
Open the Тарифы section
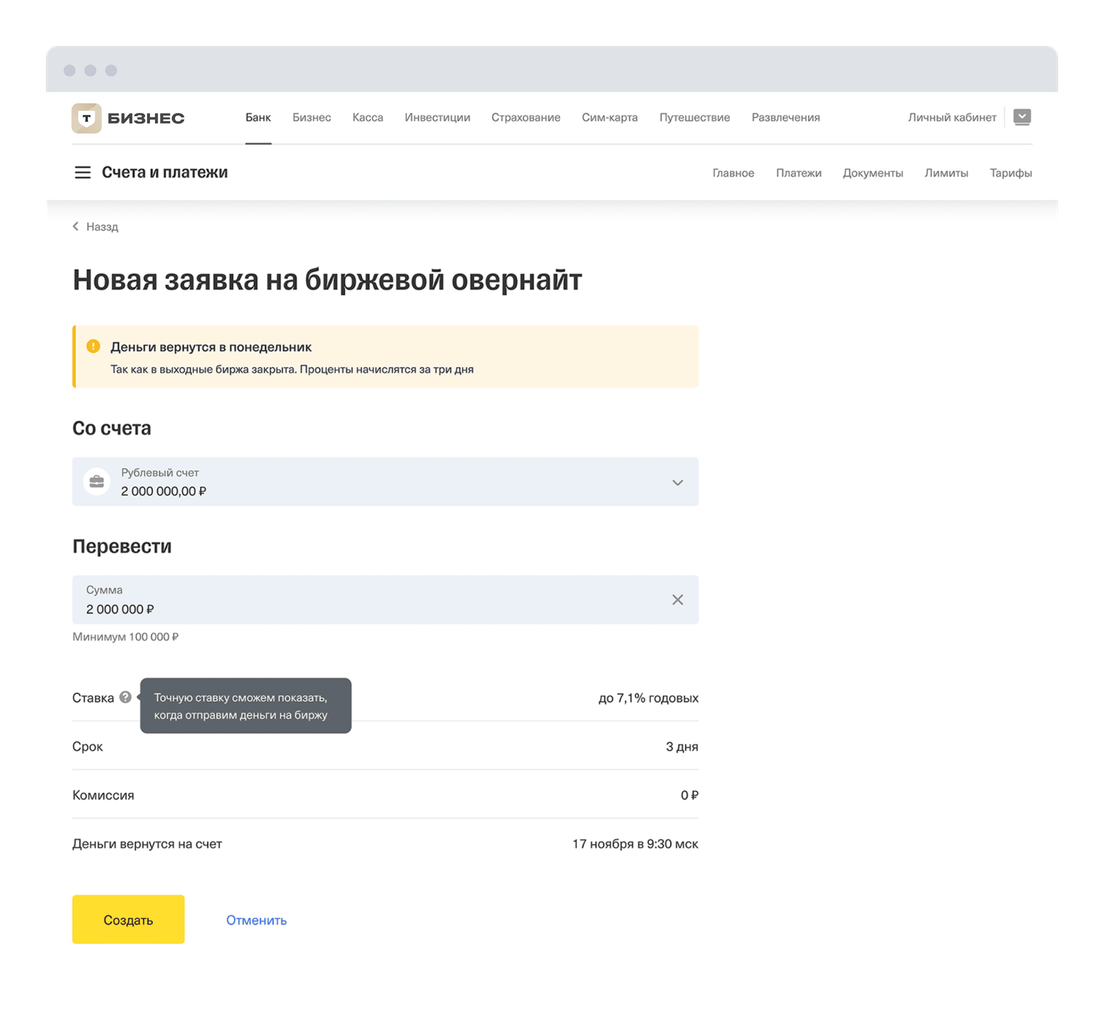click(1010, 173)
